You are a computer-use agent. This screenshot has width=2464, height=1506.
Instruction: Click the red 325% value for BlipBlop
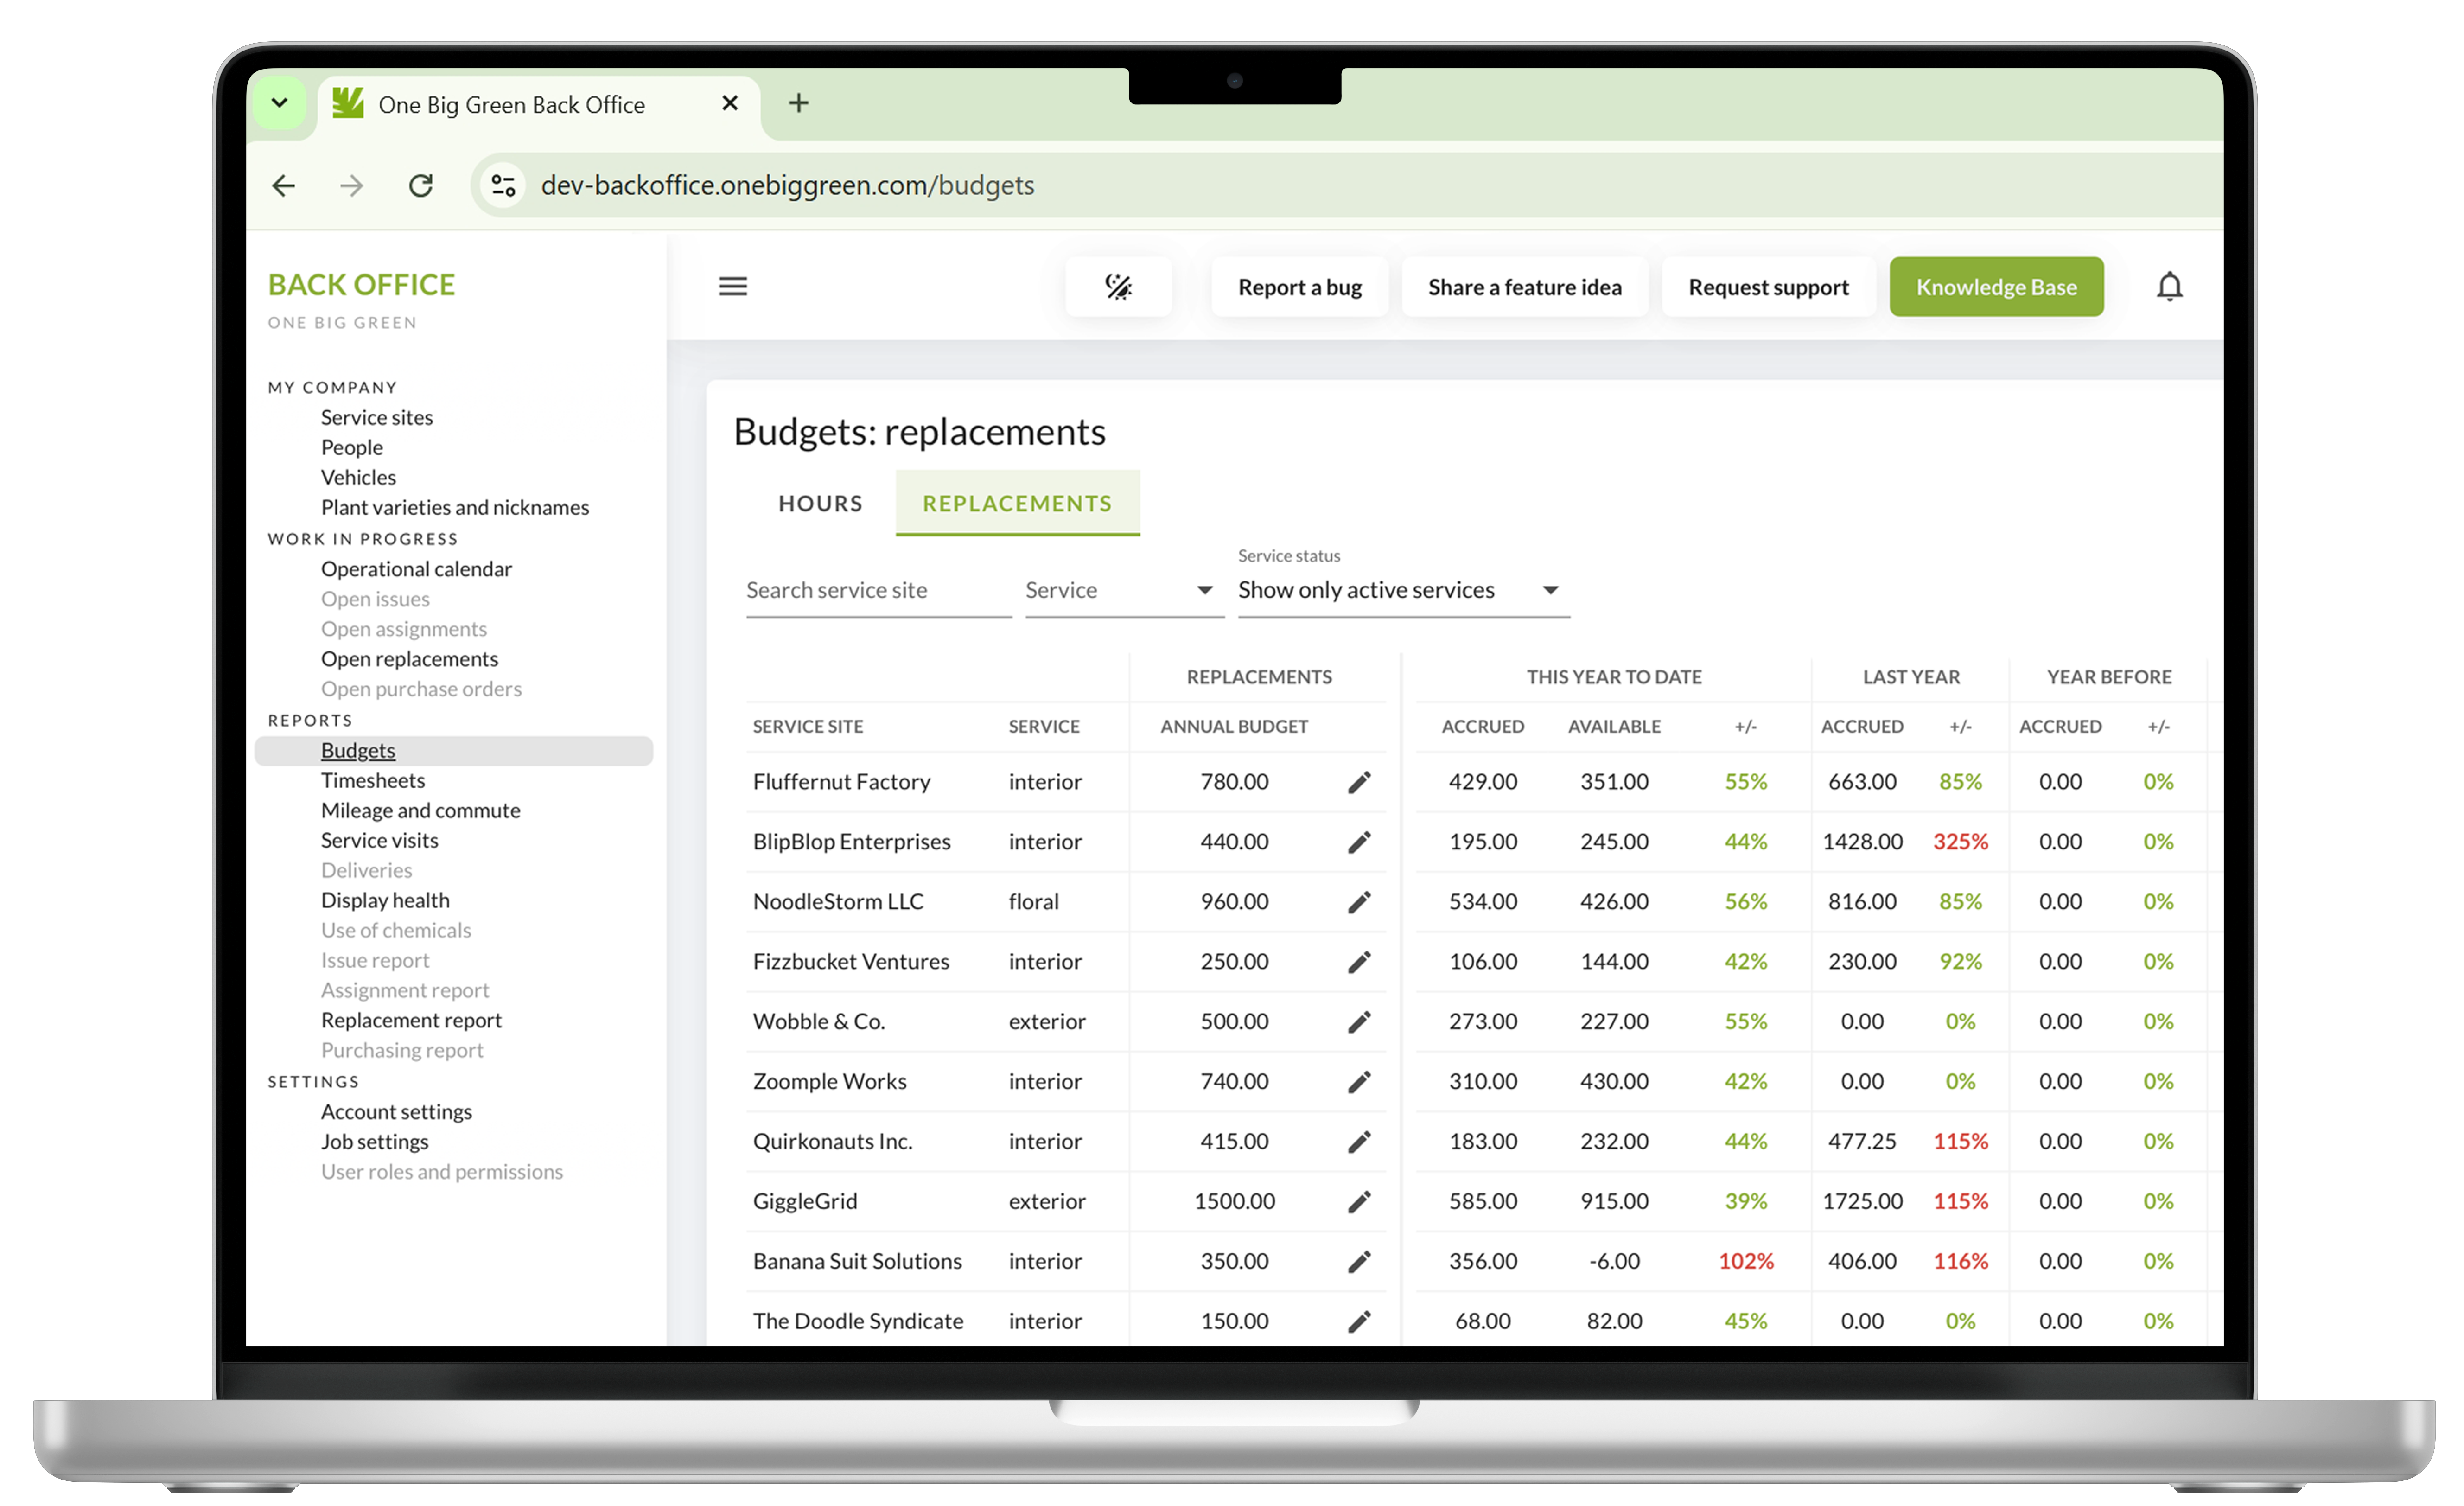1960,842
